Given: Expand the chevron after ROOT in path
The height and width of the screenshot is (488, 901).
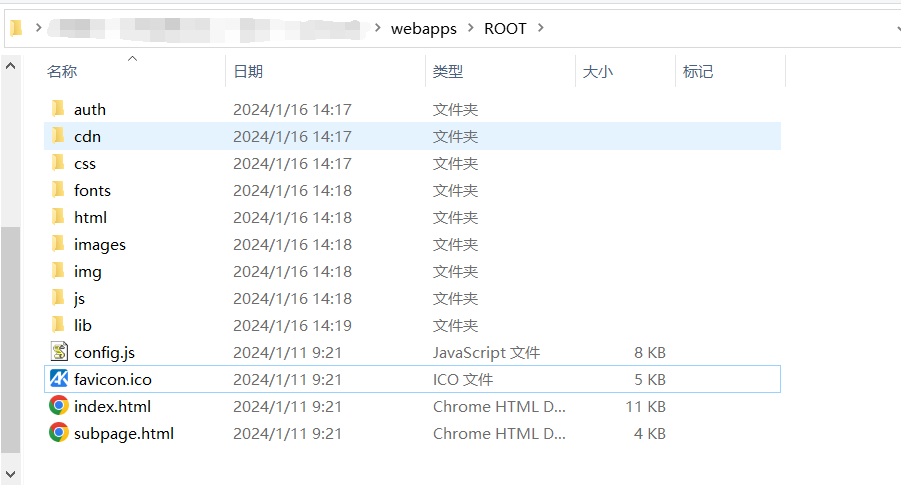Looking at the screenshot, I should click(x=541, y=28).
